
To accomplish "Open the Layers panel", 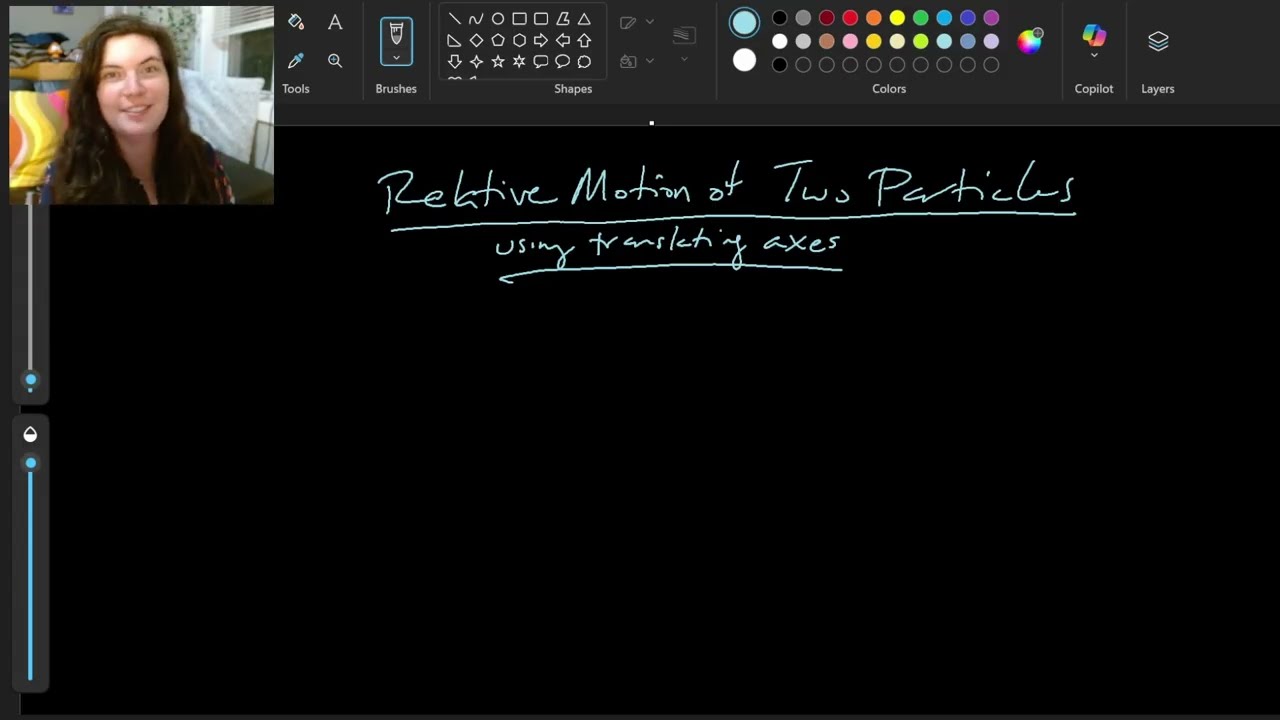I will (x=1158, y=41).
